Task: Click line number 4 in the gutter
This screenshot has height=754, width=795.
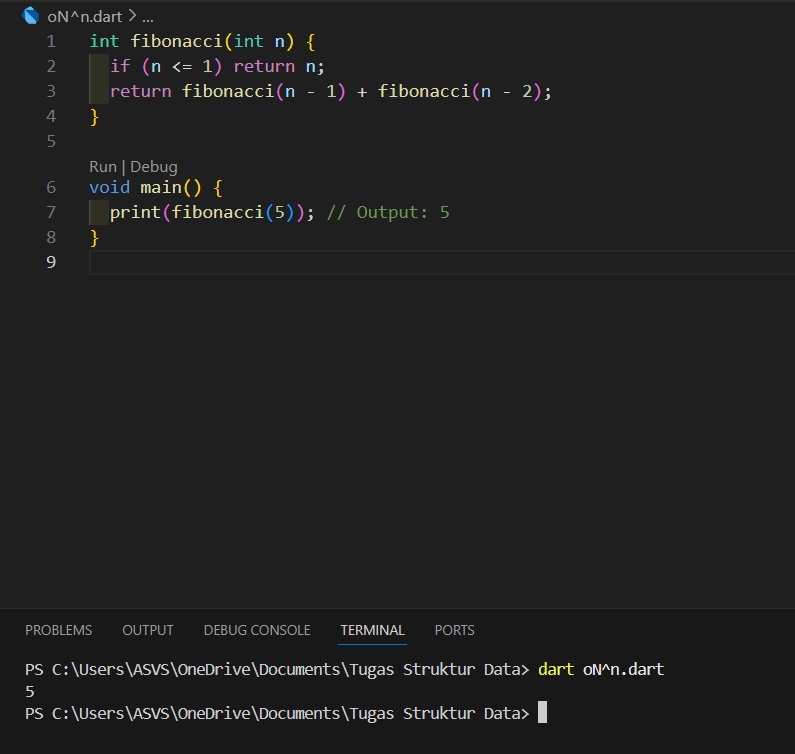Action: click(51, 116)
